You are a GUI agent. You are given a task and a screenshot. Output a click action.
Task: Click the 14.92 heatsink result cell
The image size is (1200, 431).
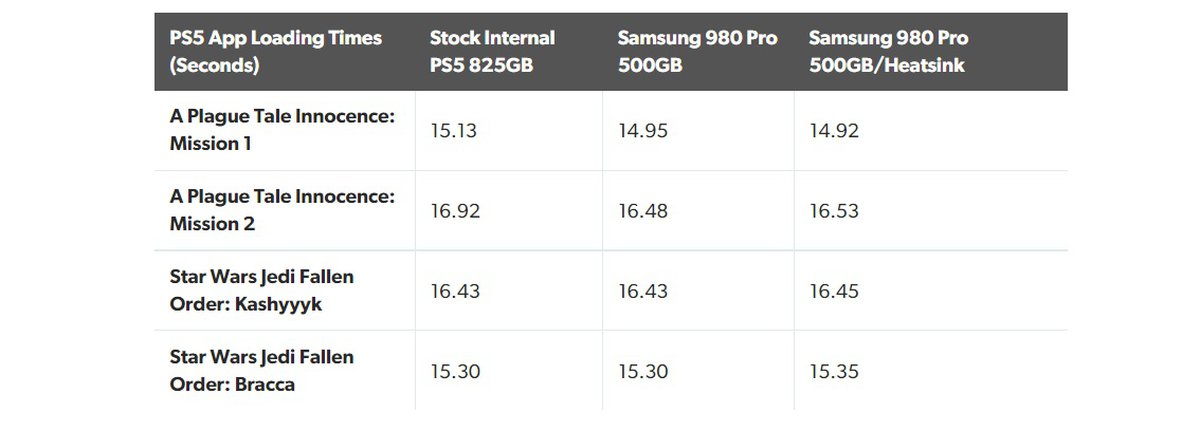click(835, 131)
